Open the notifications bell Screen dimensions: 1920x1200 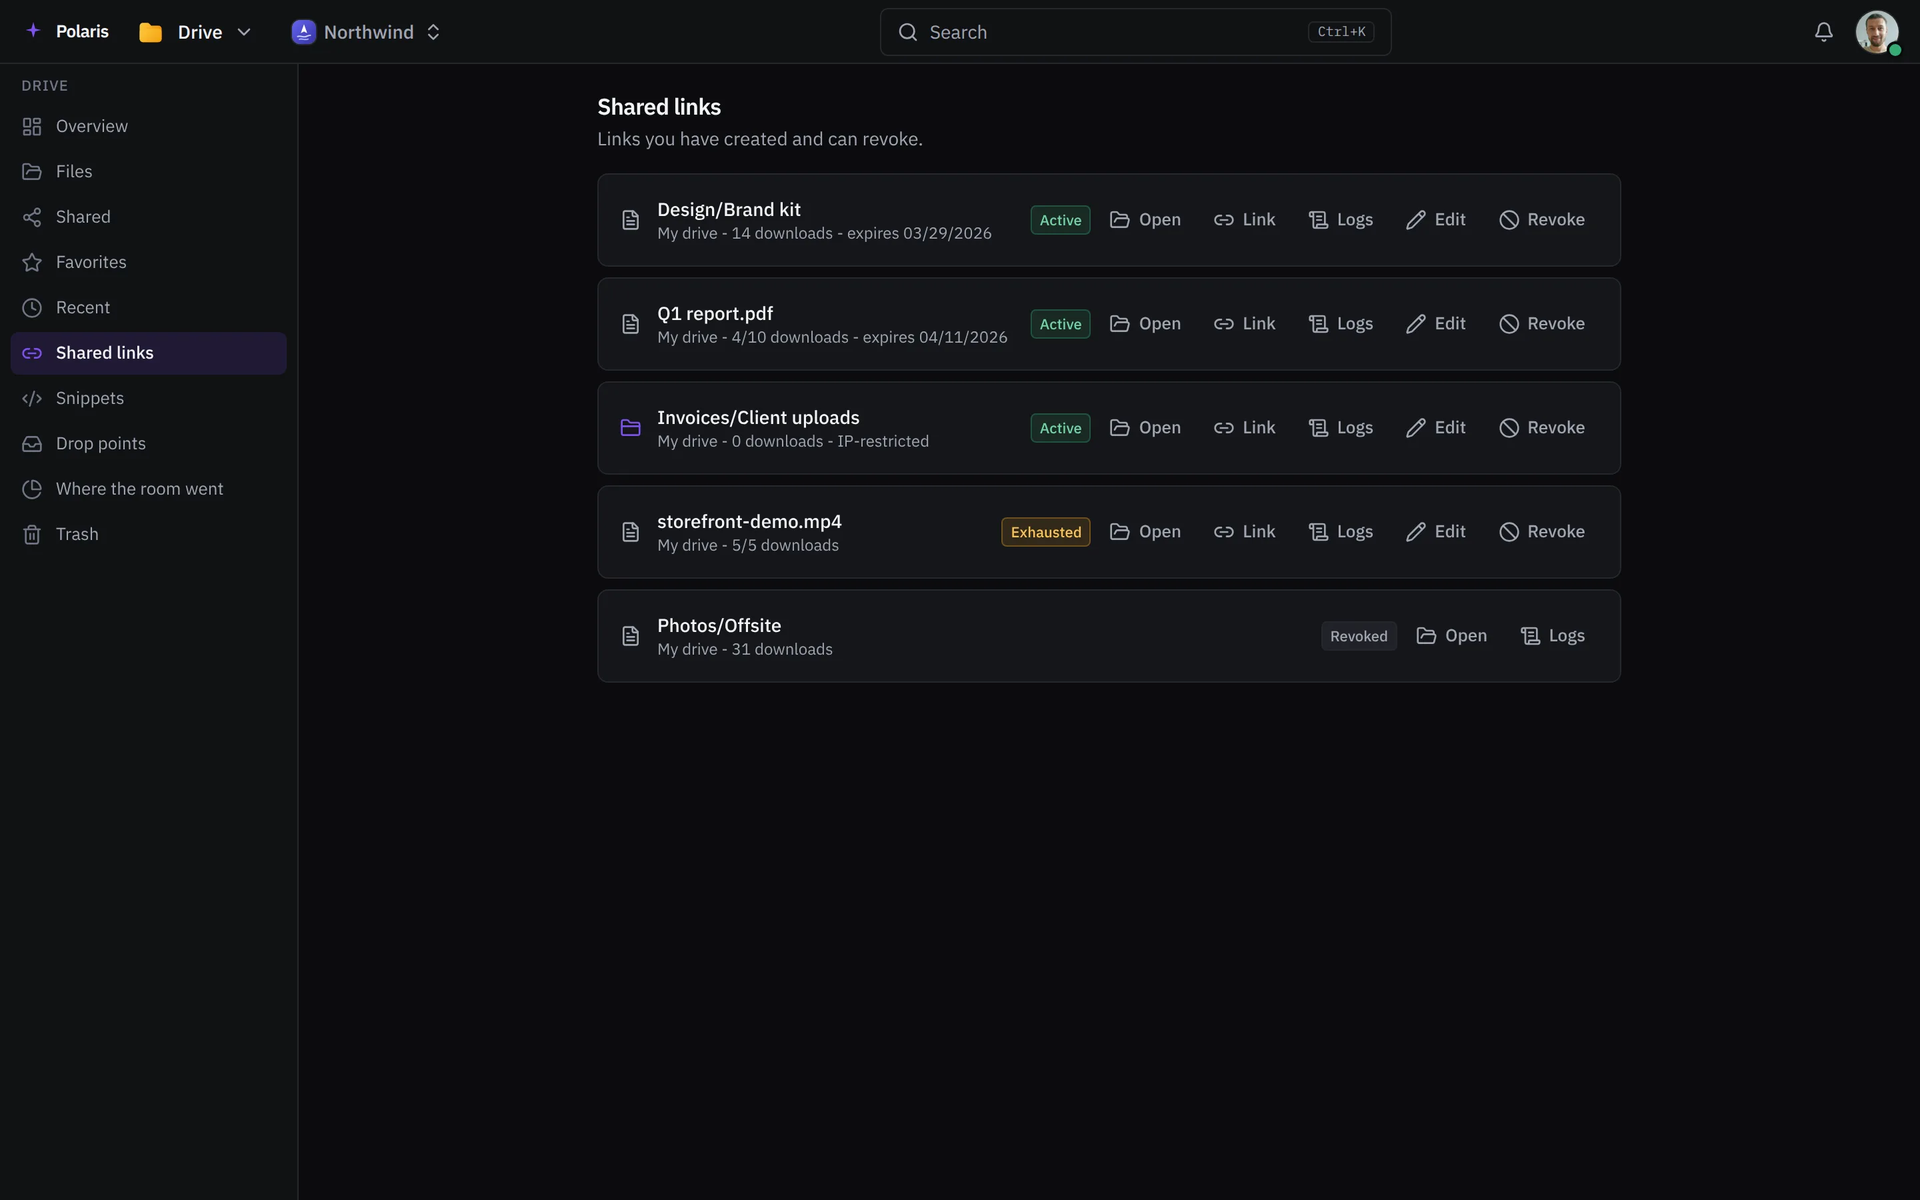pyautogui.click(x=1823, y=32)
